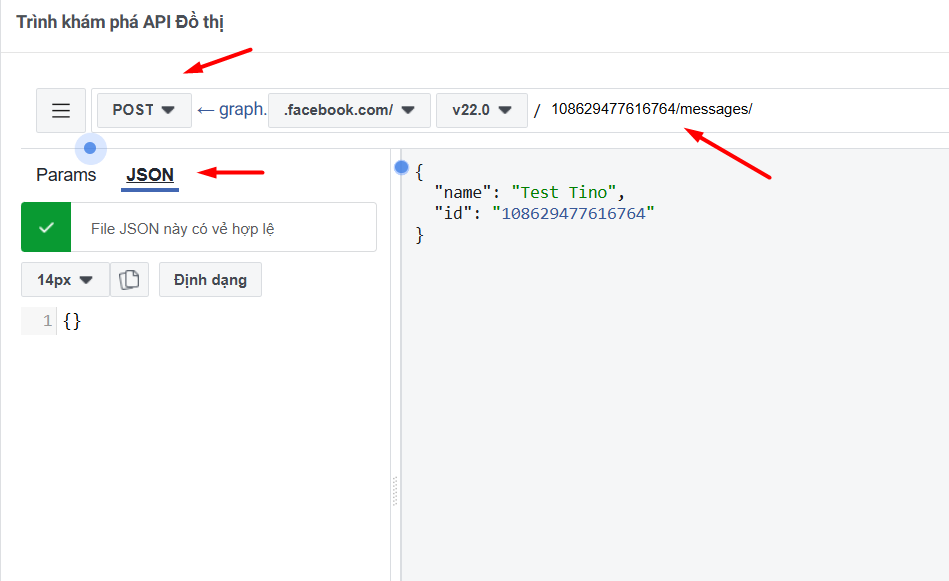Switch to the Params tab
This screenshot has width=949, height=581.
point(66,175)
